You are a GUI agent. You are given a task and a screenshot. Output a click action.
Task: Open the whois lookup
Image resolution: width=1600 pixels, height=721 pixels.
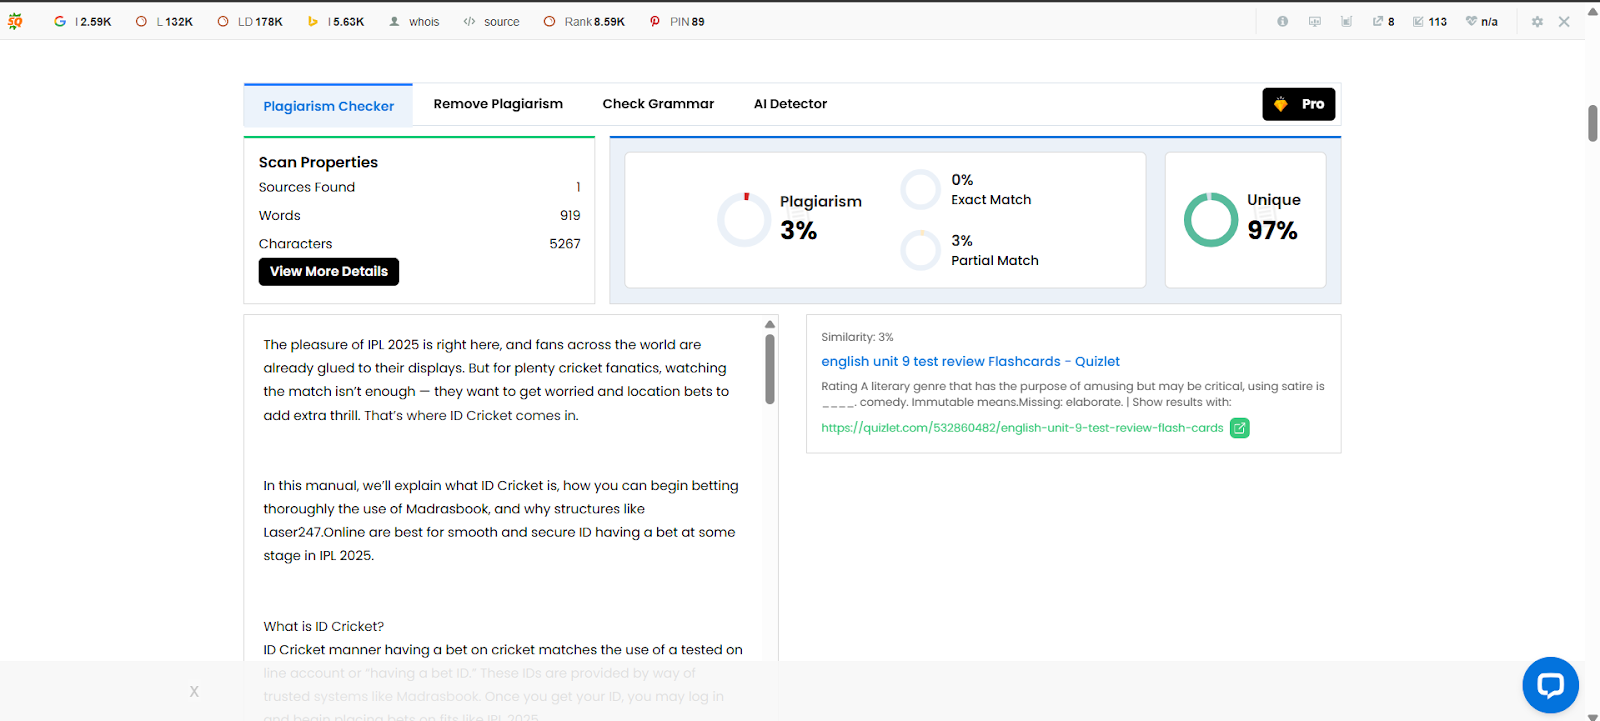pos(414,21)
